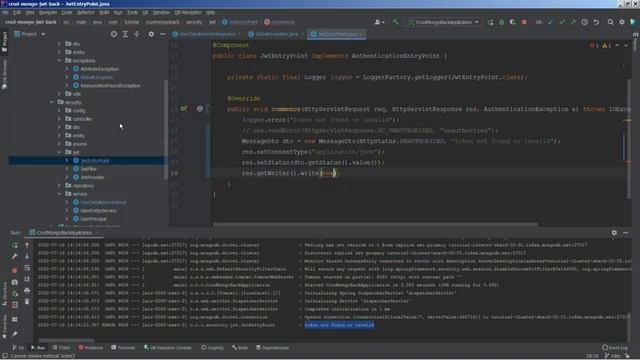Click the wrench icon in Run panel
Image resolution: width=640 pixels, height=360 pixels.
(15, 256)
